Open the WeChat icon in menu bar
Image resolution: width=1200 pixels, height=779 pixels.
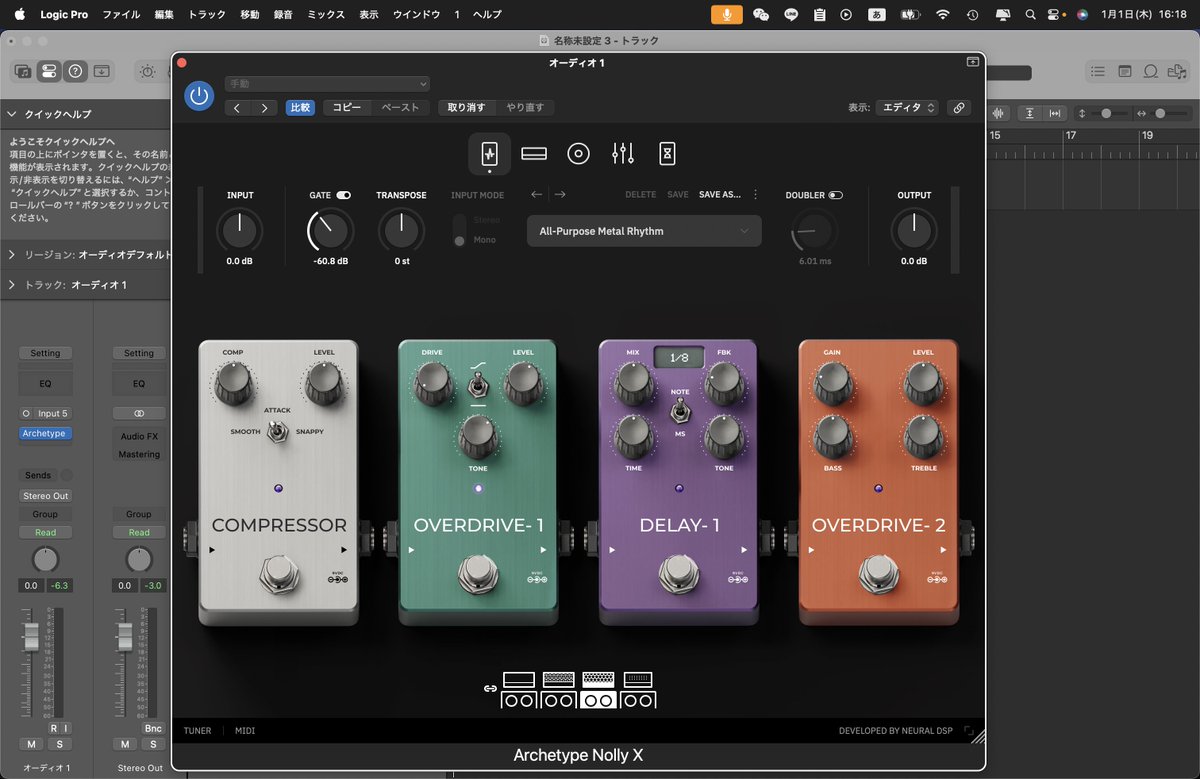point(761,15)
